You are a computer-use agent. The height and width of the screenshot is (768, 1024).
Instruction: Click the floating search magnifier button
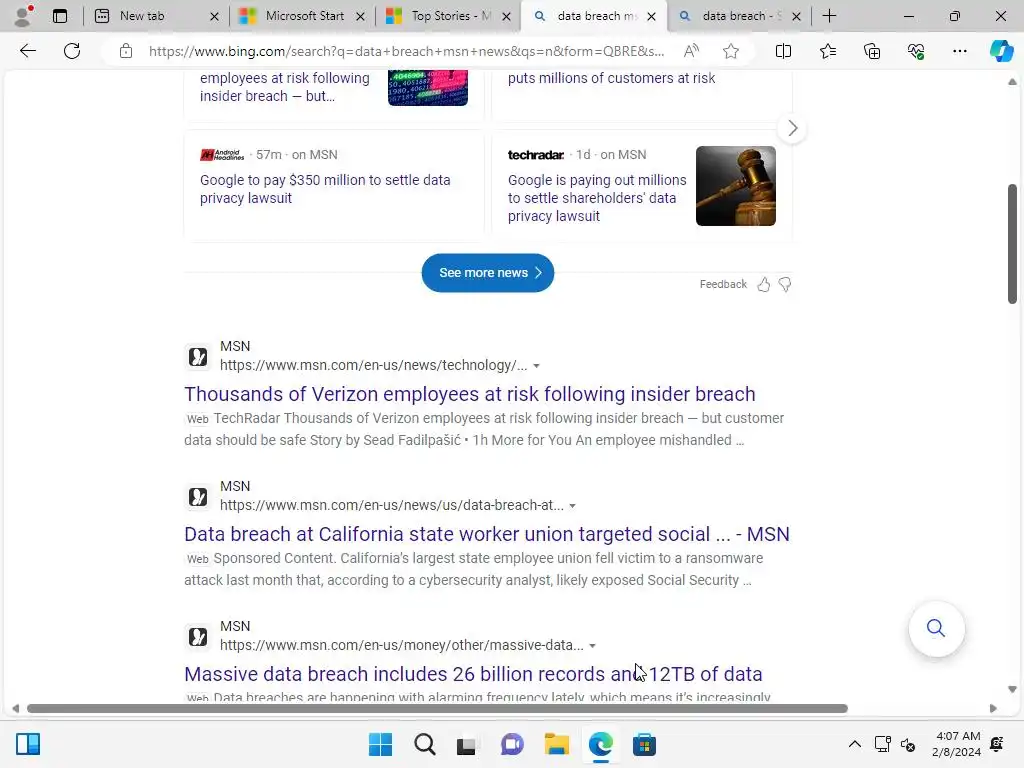coord(936,628)
